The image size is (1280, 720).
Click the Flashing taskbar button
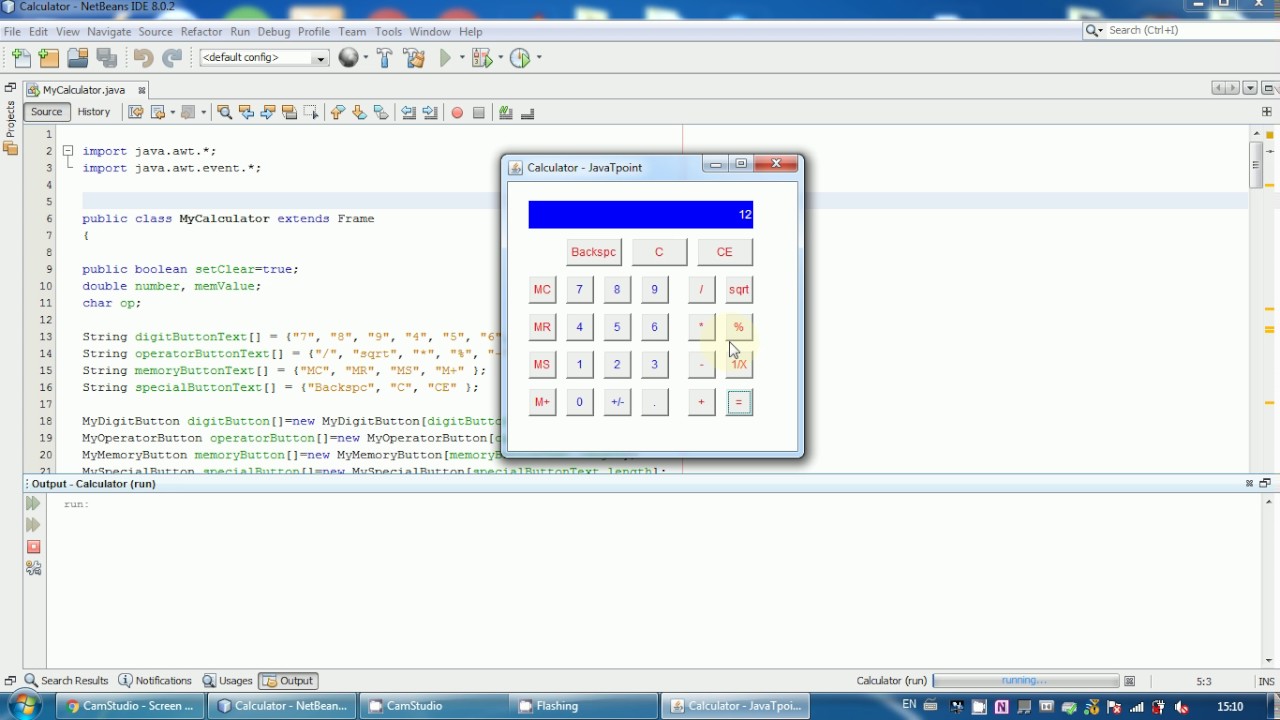tap(584, 706)
